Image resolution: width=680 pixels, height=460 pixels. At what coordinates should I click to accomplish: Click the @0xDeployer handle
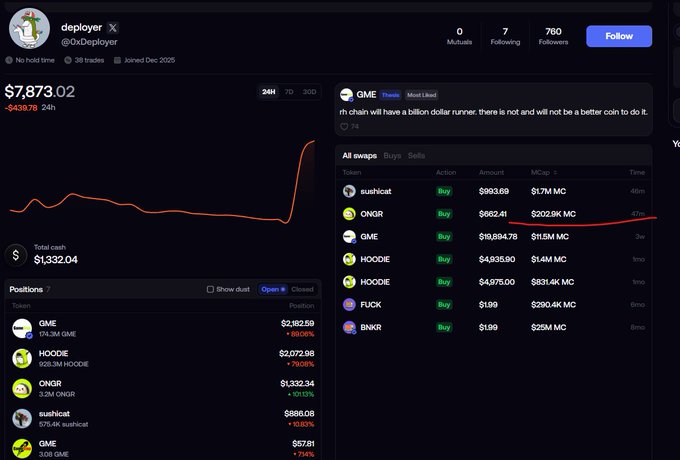pos(89,42)
